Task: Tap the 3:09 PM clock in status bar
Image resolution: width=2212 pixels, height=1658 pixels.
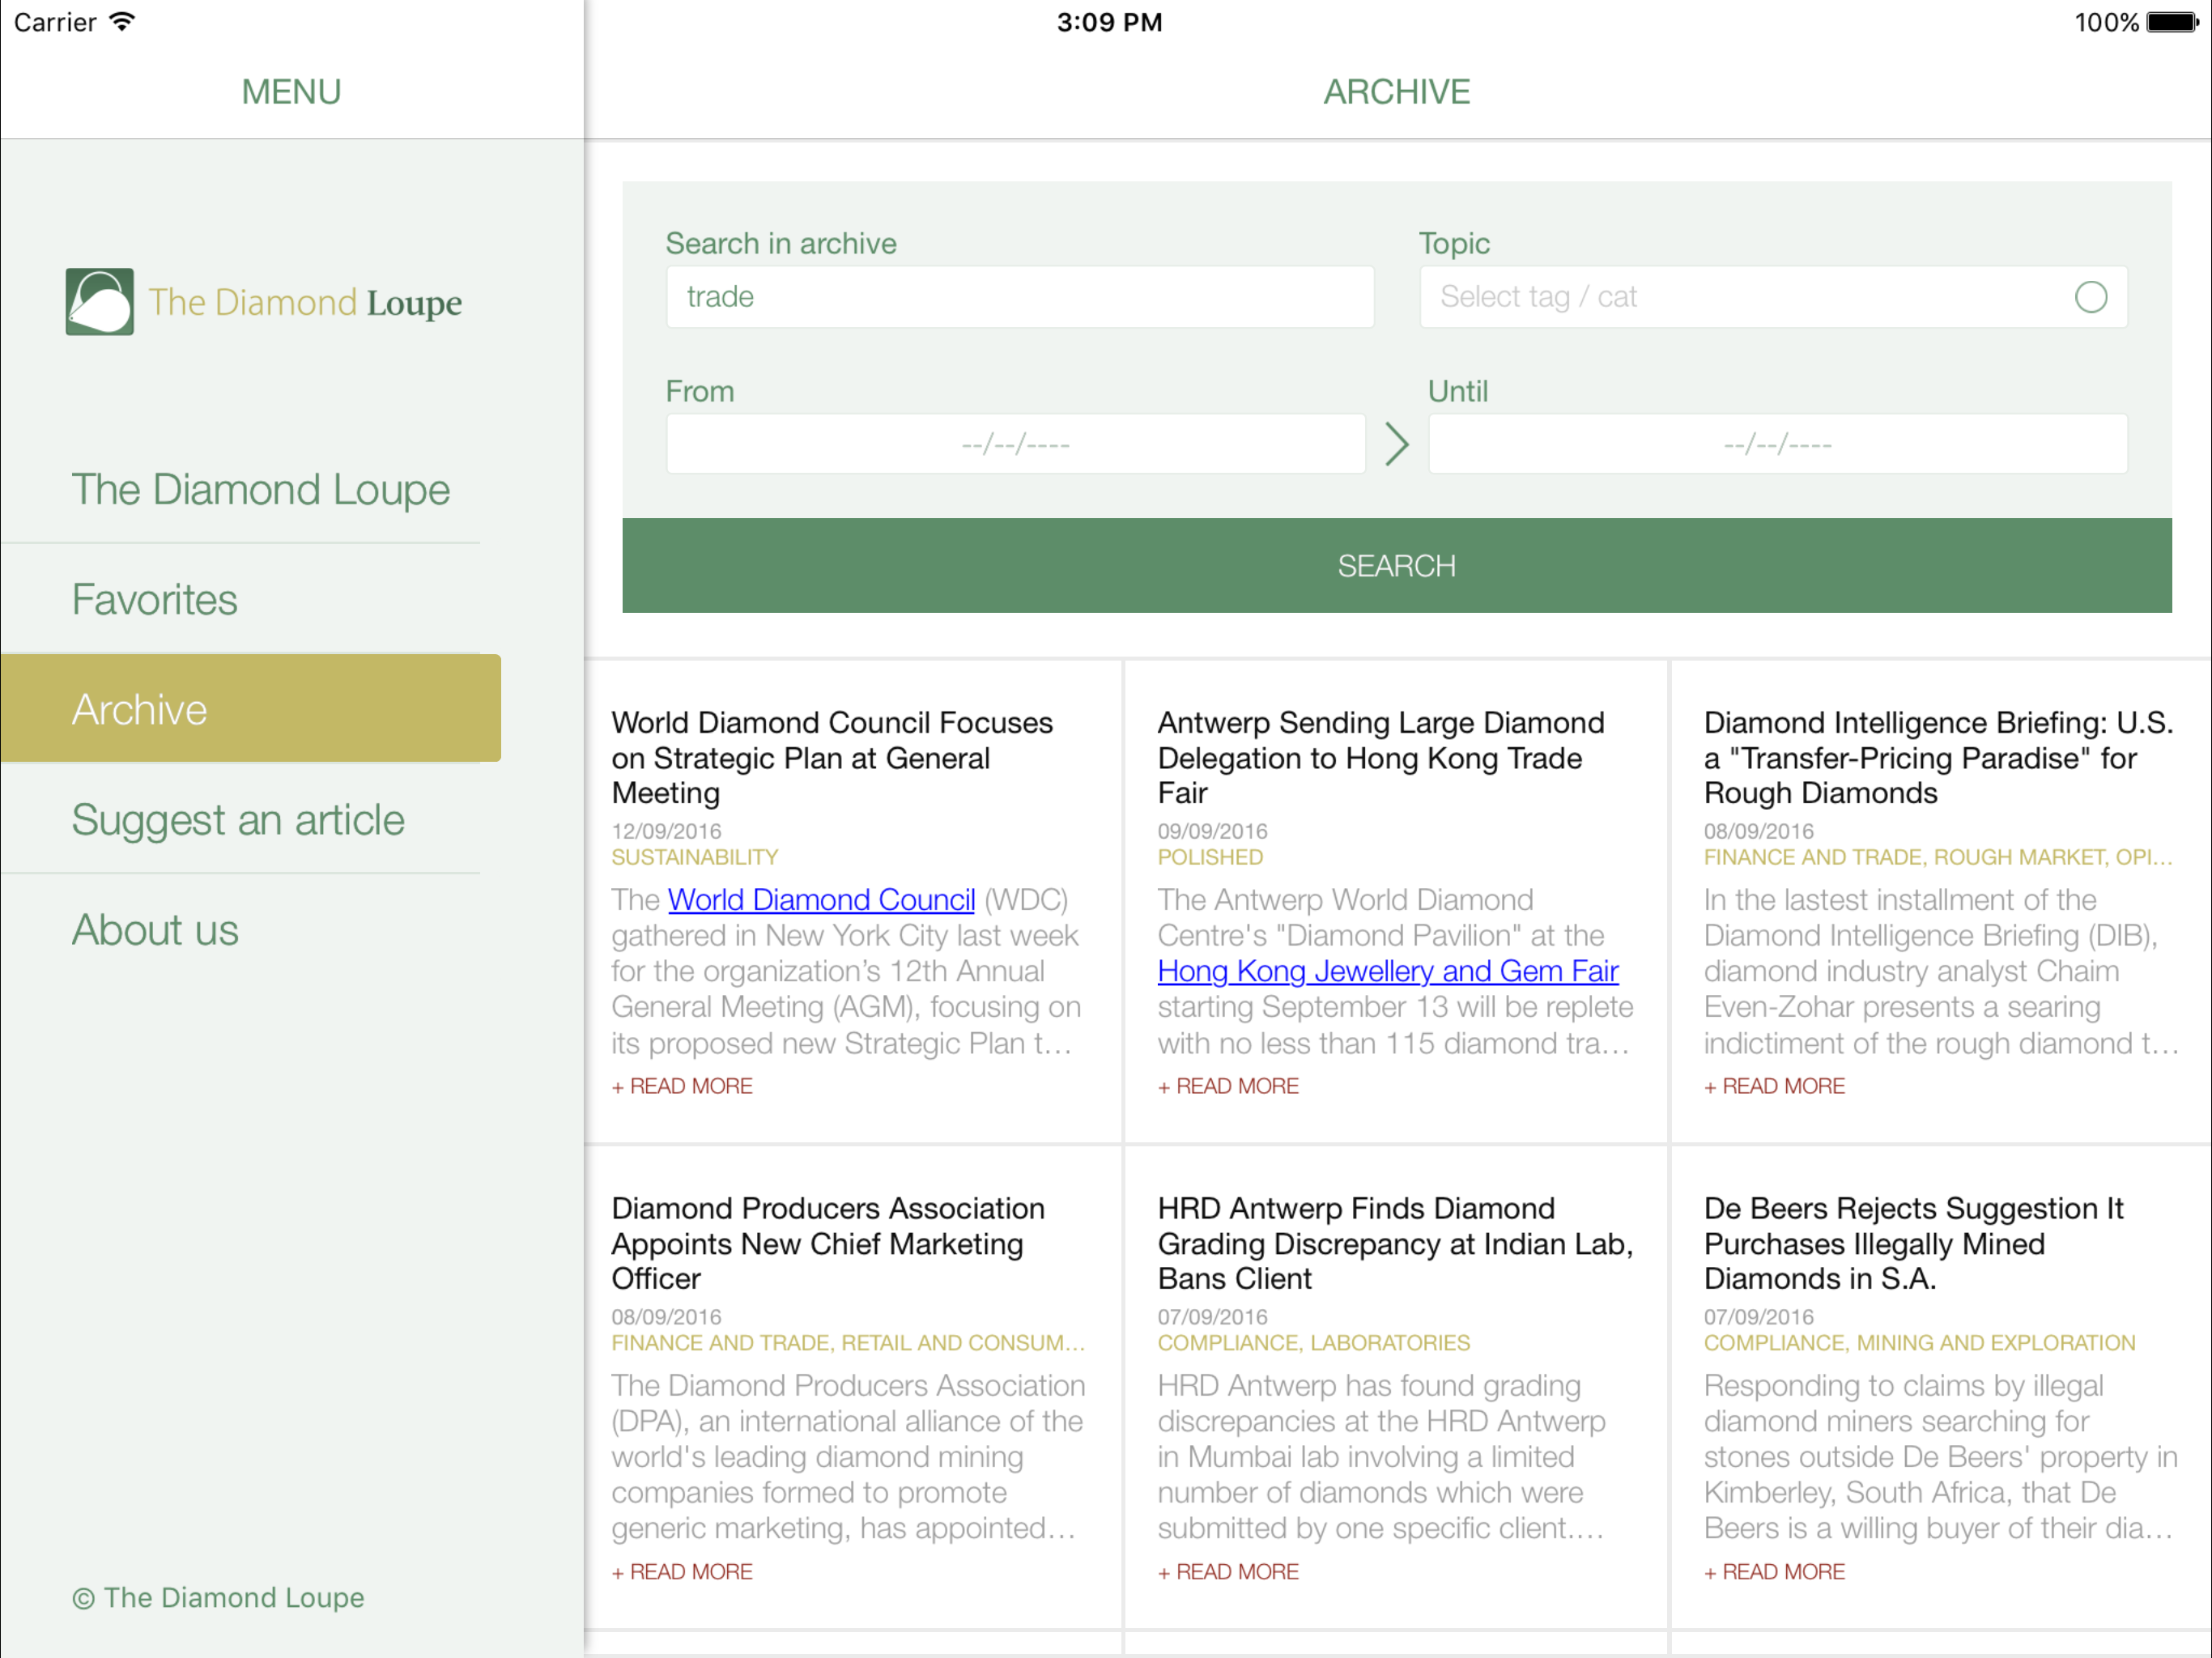Action: [1109, 22]
